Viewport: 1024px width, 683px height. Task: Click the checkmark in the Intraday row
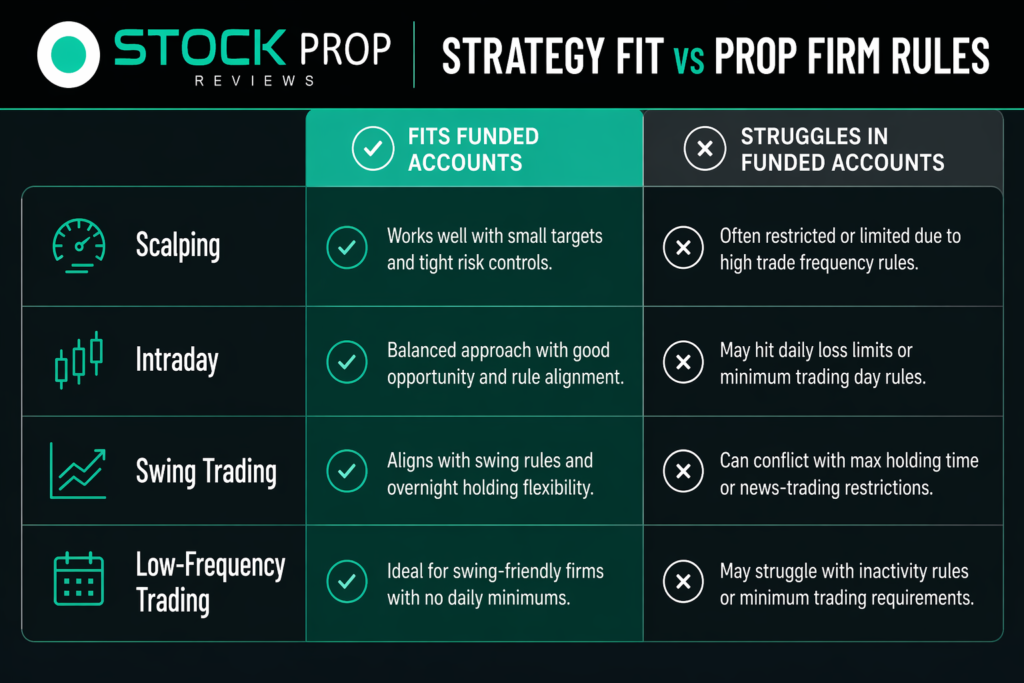(347, 362)
